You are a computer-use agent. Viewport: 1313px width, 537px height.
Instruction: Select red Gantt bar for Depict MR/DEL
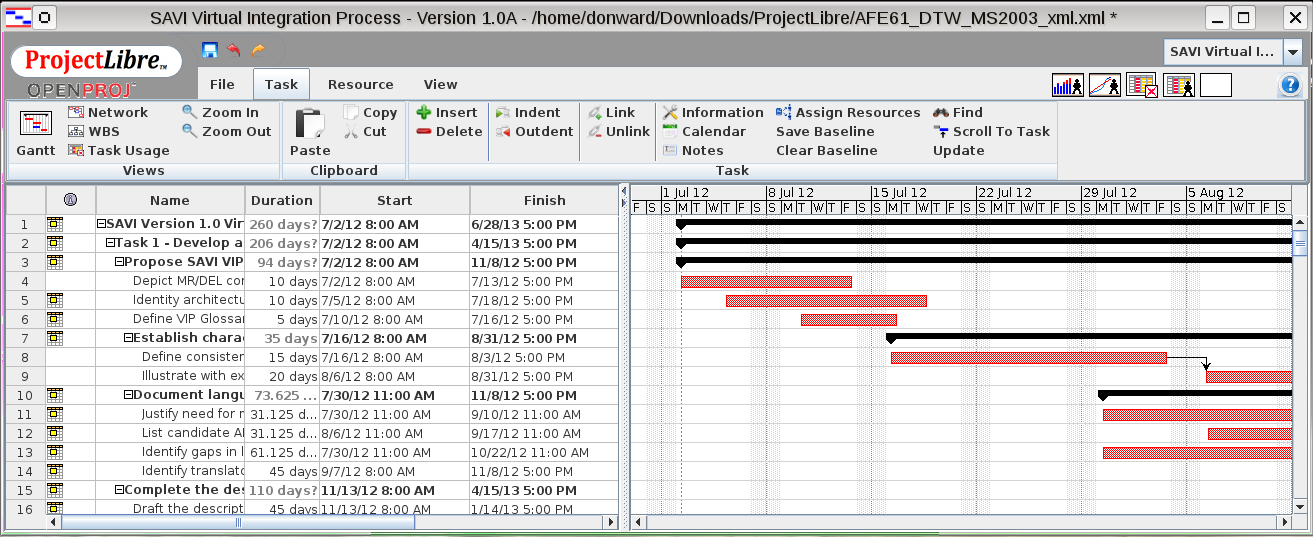coord(766,282)
